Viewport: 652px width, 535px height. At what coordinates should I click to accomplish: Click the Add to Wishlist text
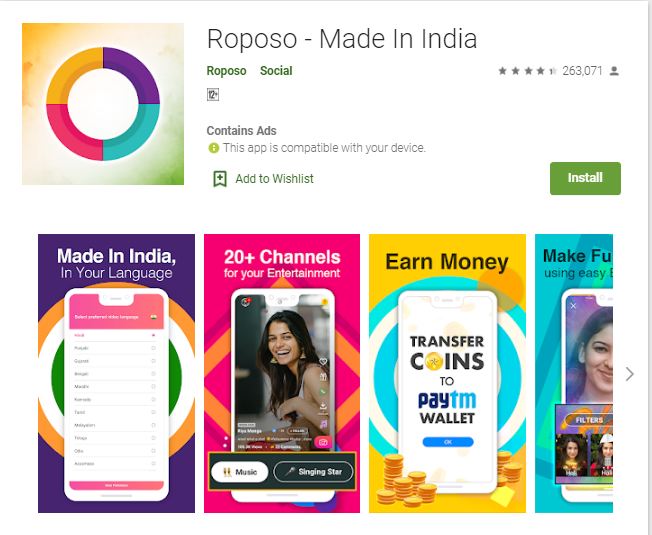(274, 179)
